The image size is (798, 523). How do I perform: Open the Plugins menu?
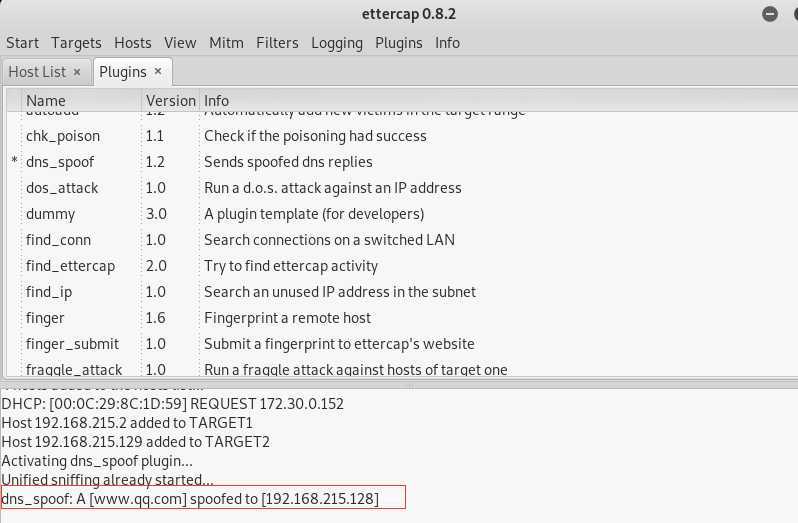tap(398, 43)
